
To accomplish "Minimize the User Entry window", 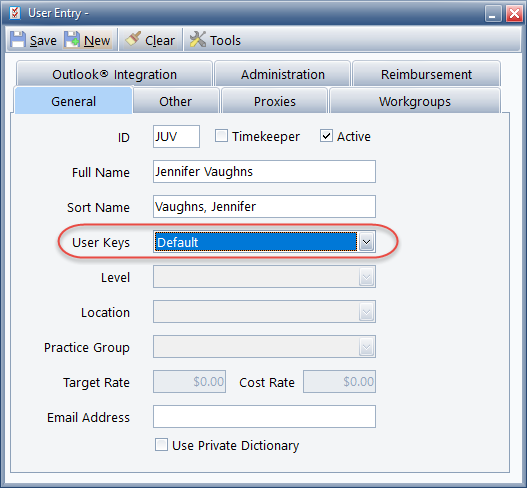I will click(x=493, y=14).
